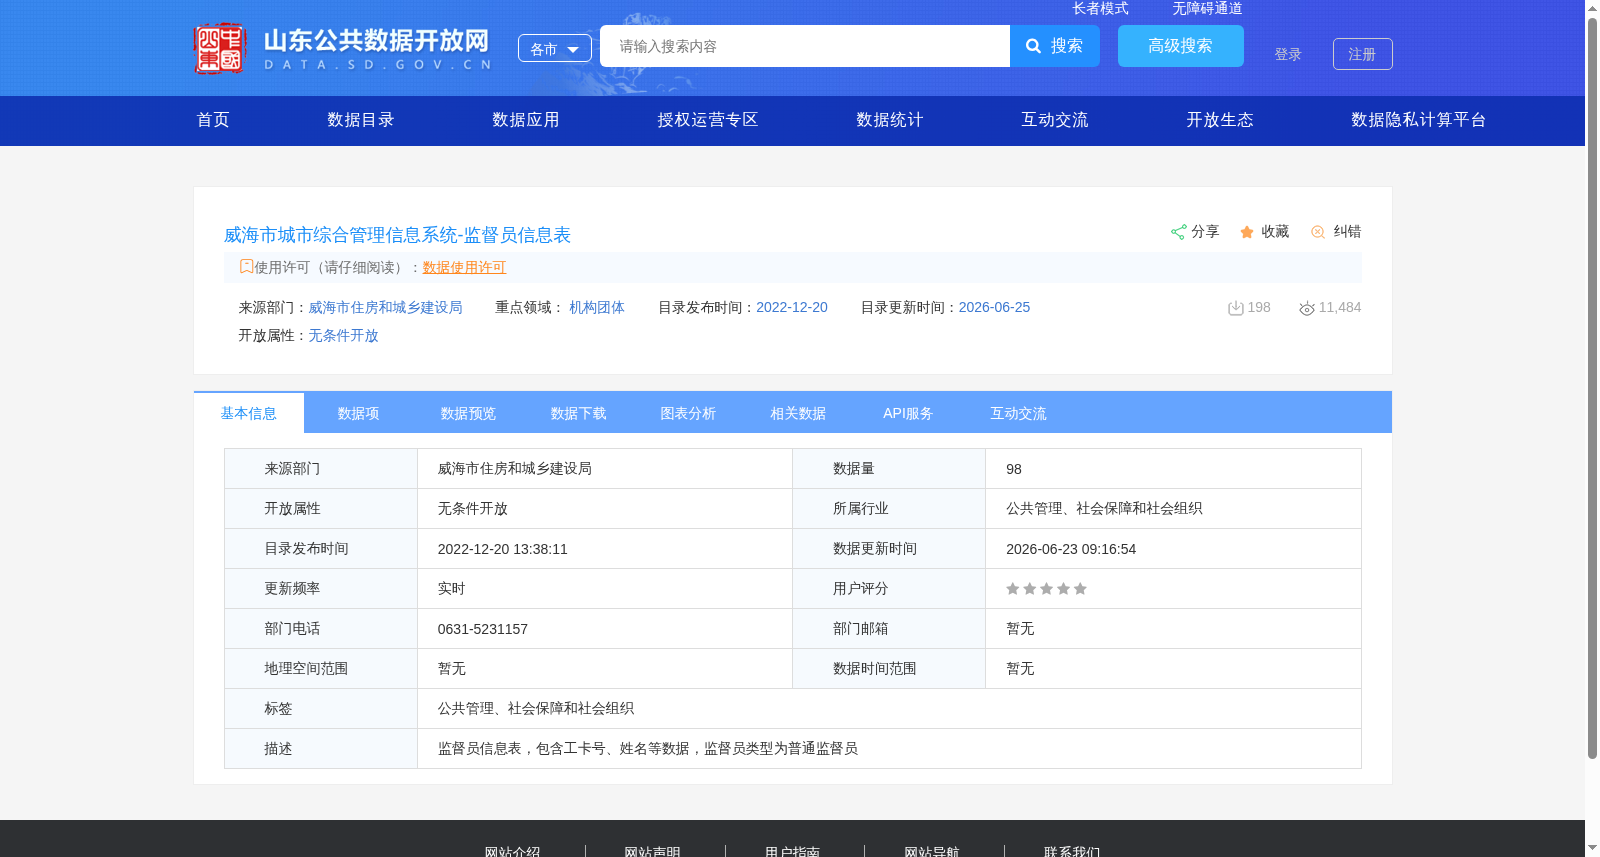
Task: Click the 搜索 search button
Action: [1055, 46]
